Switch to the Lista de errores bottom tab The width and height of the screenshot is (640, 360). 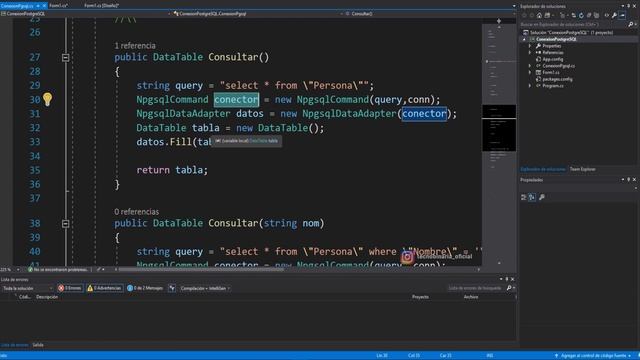tap(15, 345)
